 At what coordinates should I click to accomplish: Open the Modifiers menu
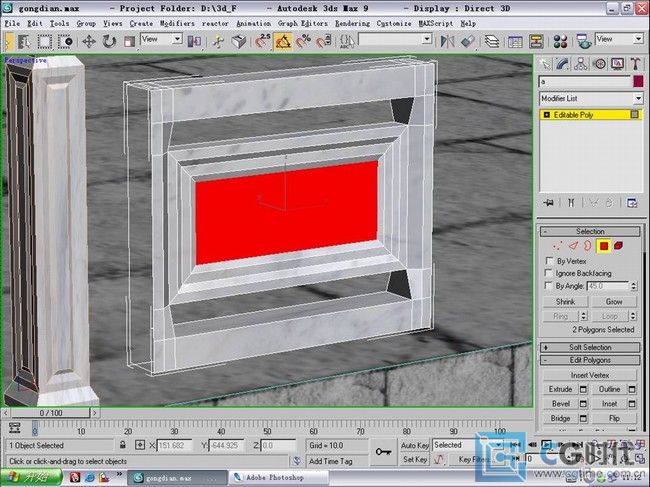tap(177, 24)
